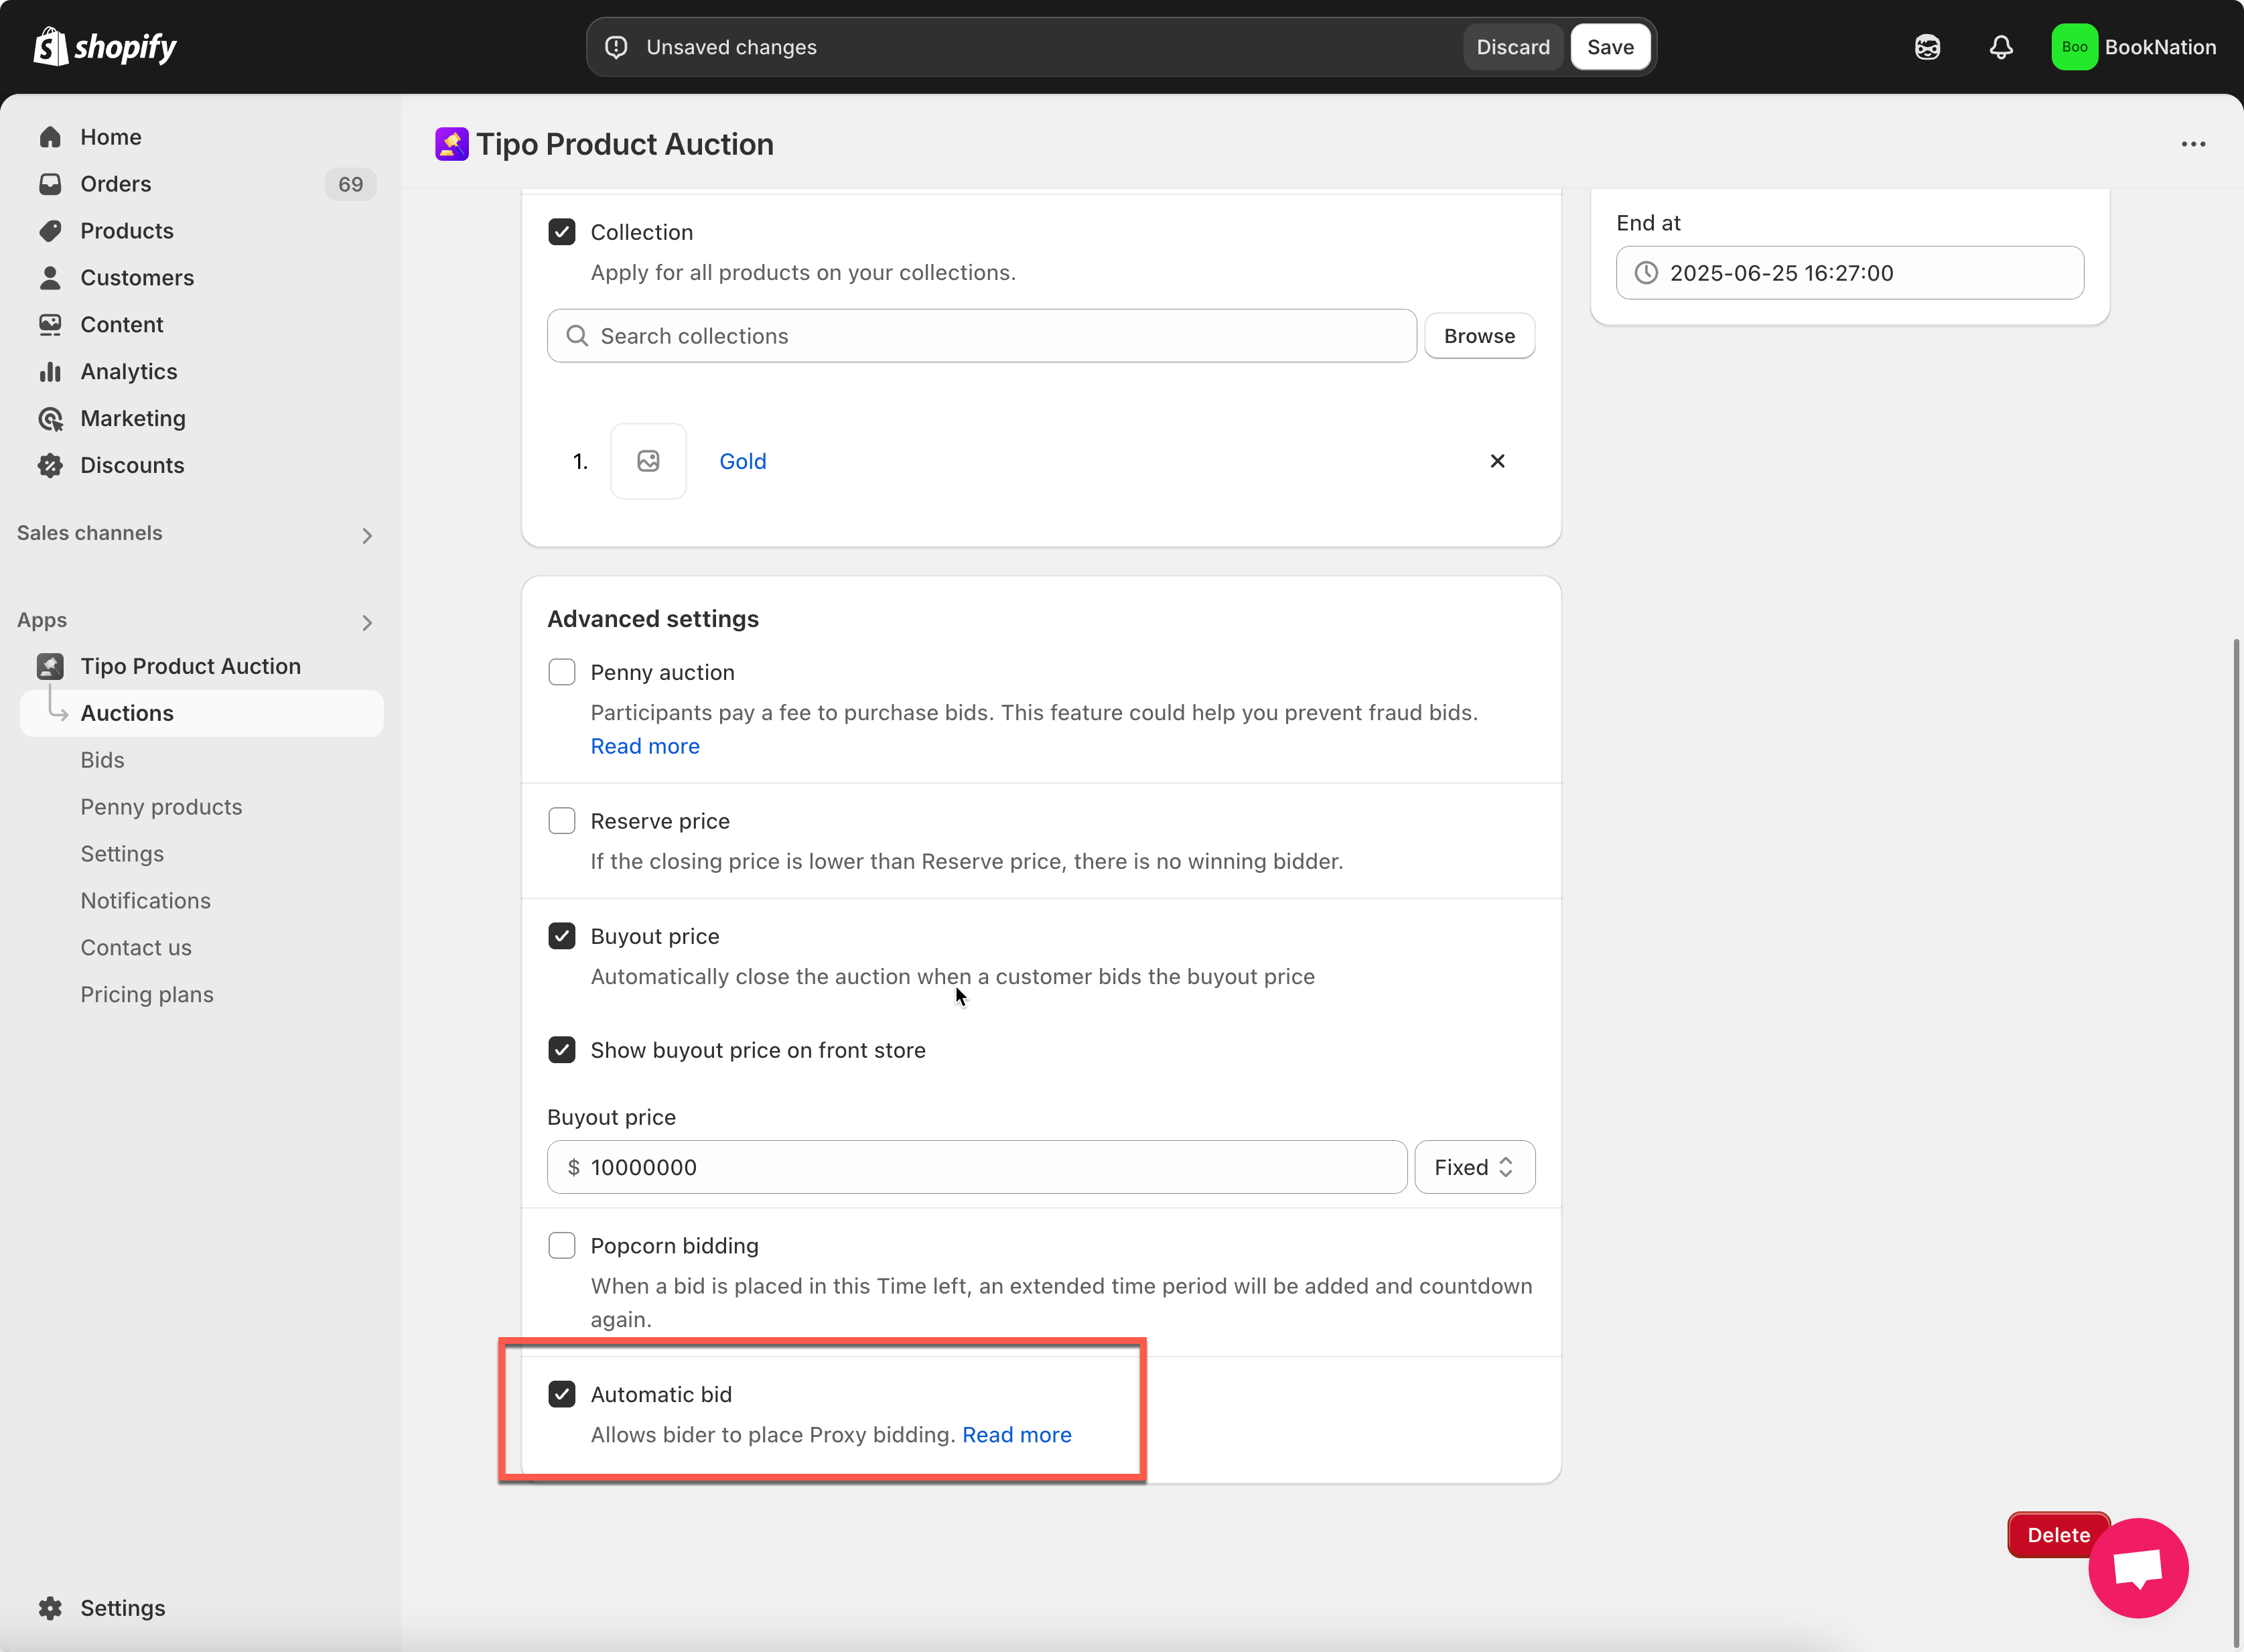This screenshot has height=1652, width=2244.
Task: Click the Gold collection image placeholder
Action: tap(648, 461)
